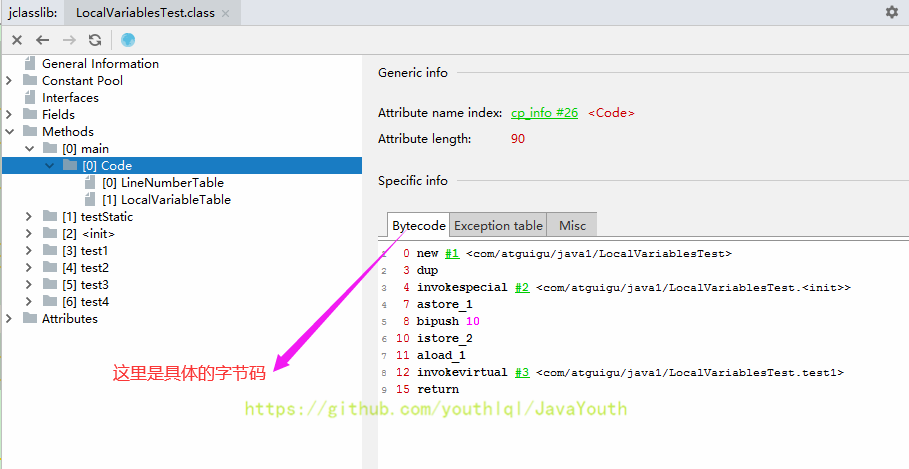
Task: Click the #3 link on invokevirtual line
Action: pos(522,373)
